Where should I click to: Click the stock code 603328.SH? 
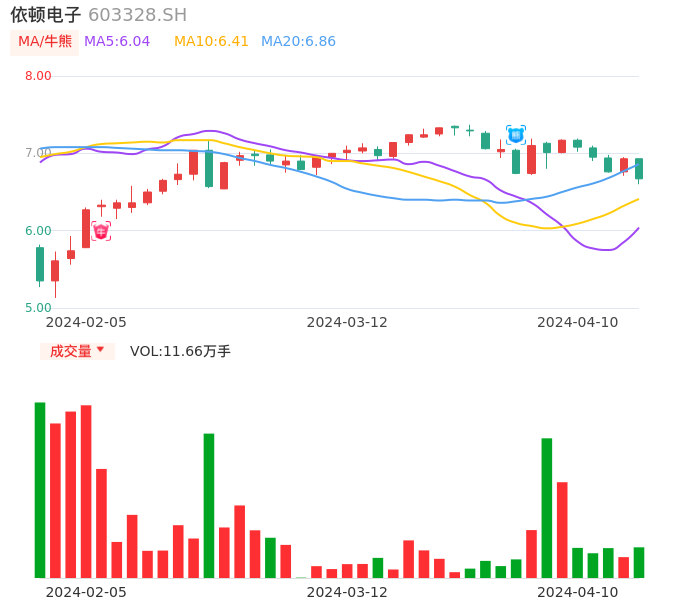[137, 15]
